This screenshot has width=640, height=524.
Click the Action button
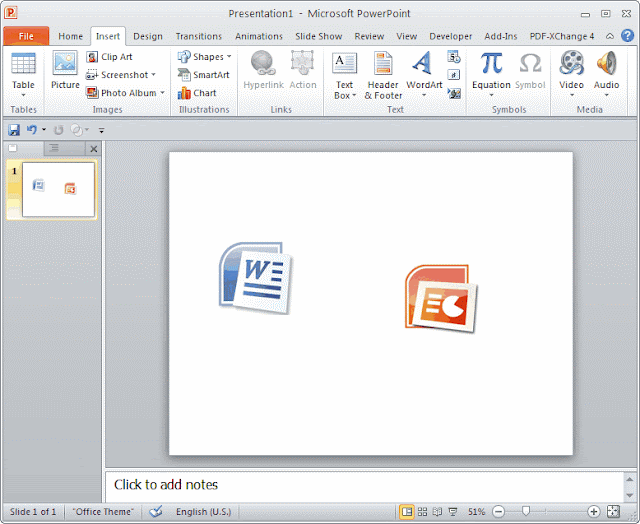303,70
